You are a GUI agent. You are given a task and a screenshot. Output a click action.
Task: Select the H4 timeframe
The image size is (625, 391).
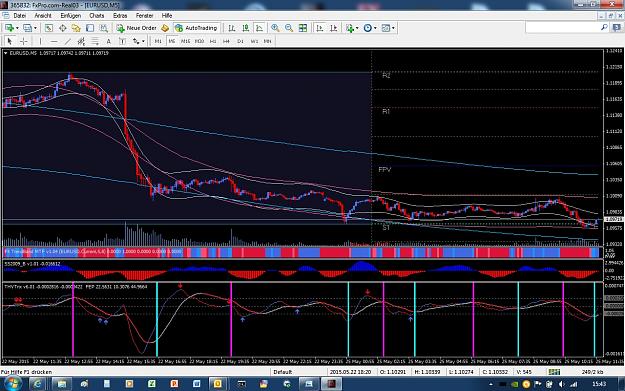pos(226,41)
